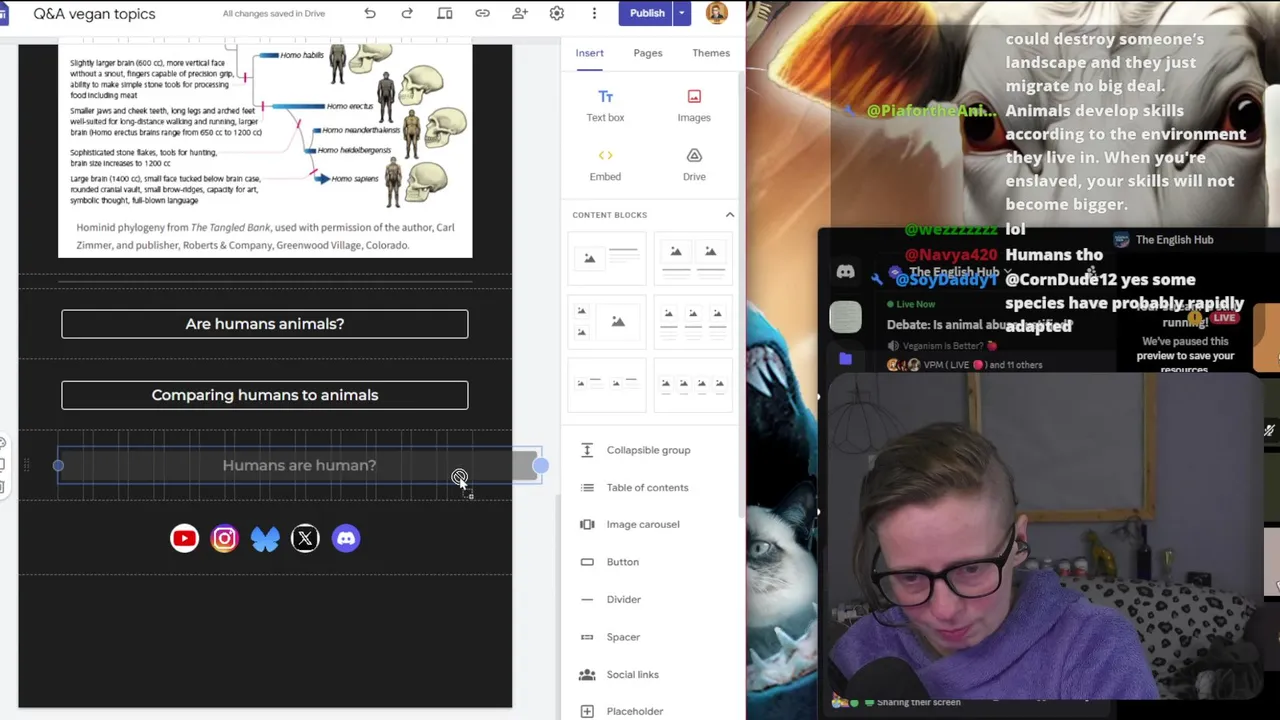Open the more options menu
The width and height of the screenshot is (1280, 720).
click(x=594, y=13)
